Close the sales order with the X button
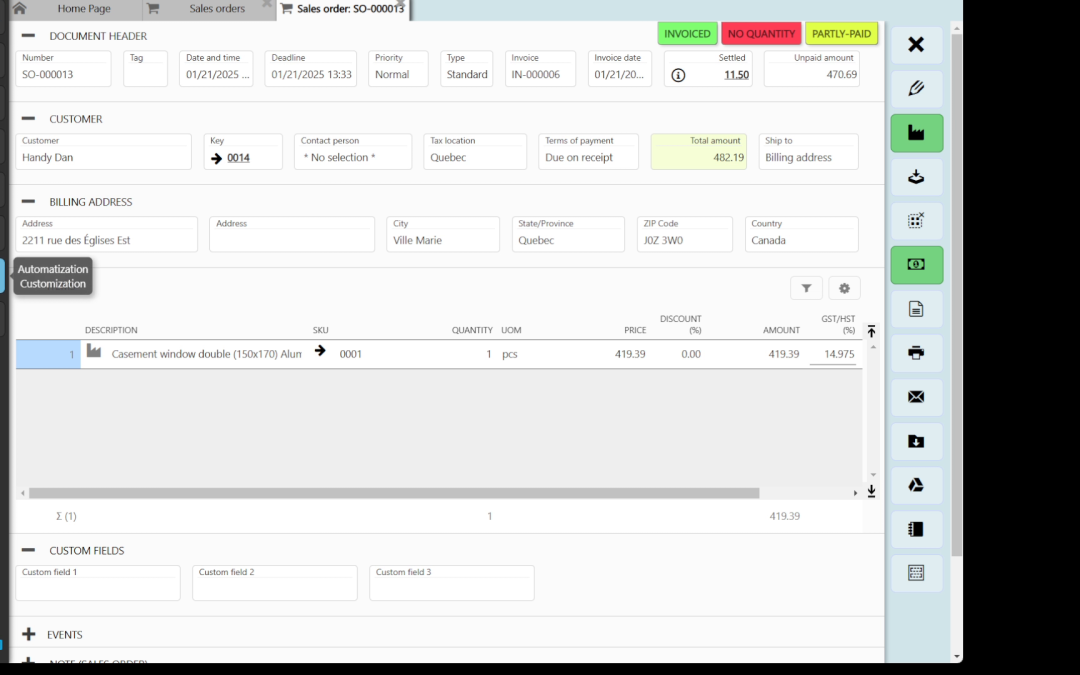Image resolution: width=1080 pixels, height=675 pixels. click(x=916, y=45)
